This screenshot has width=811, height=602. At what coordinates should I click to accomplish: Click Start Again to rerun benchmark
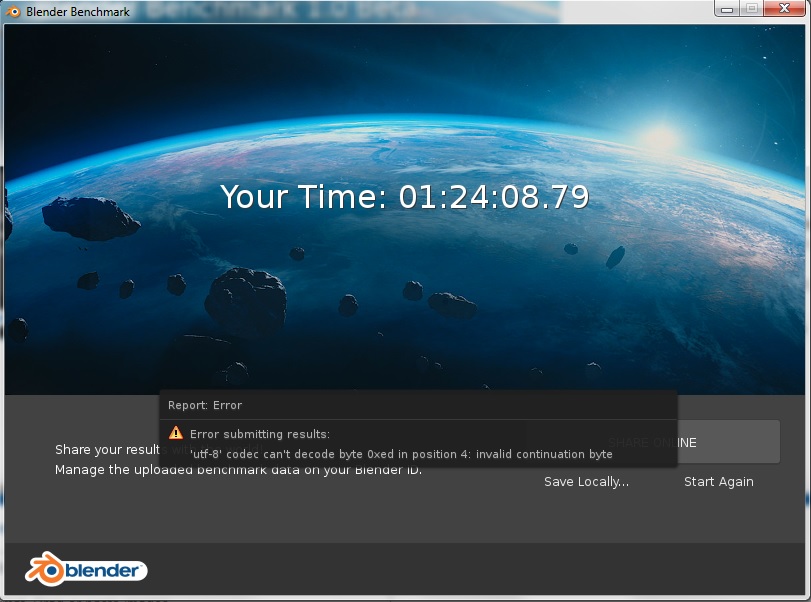click(718, 482)
